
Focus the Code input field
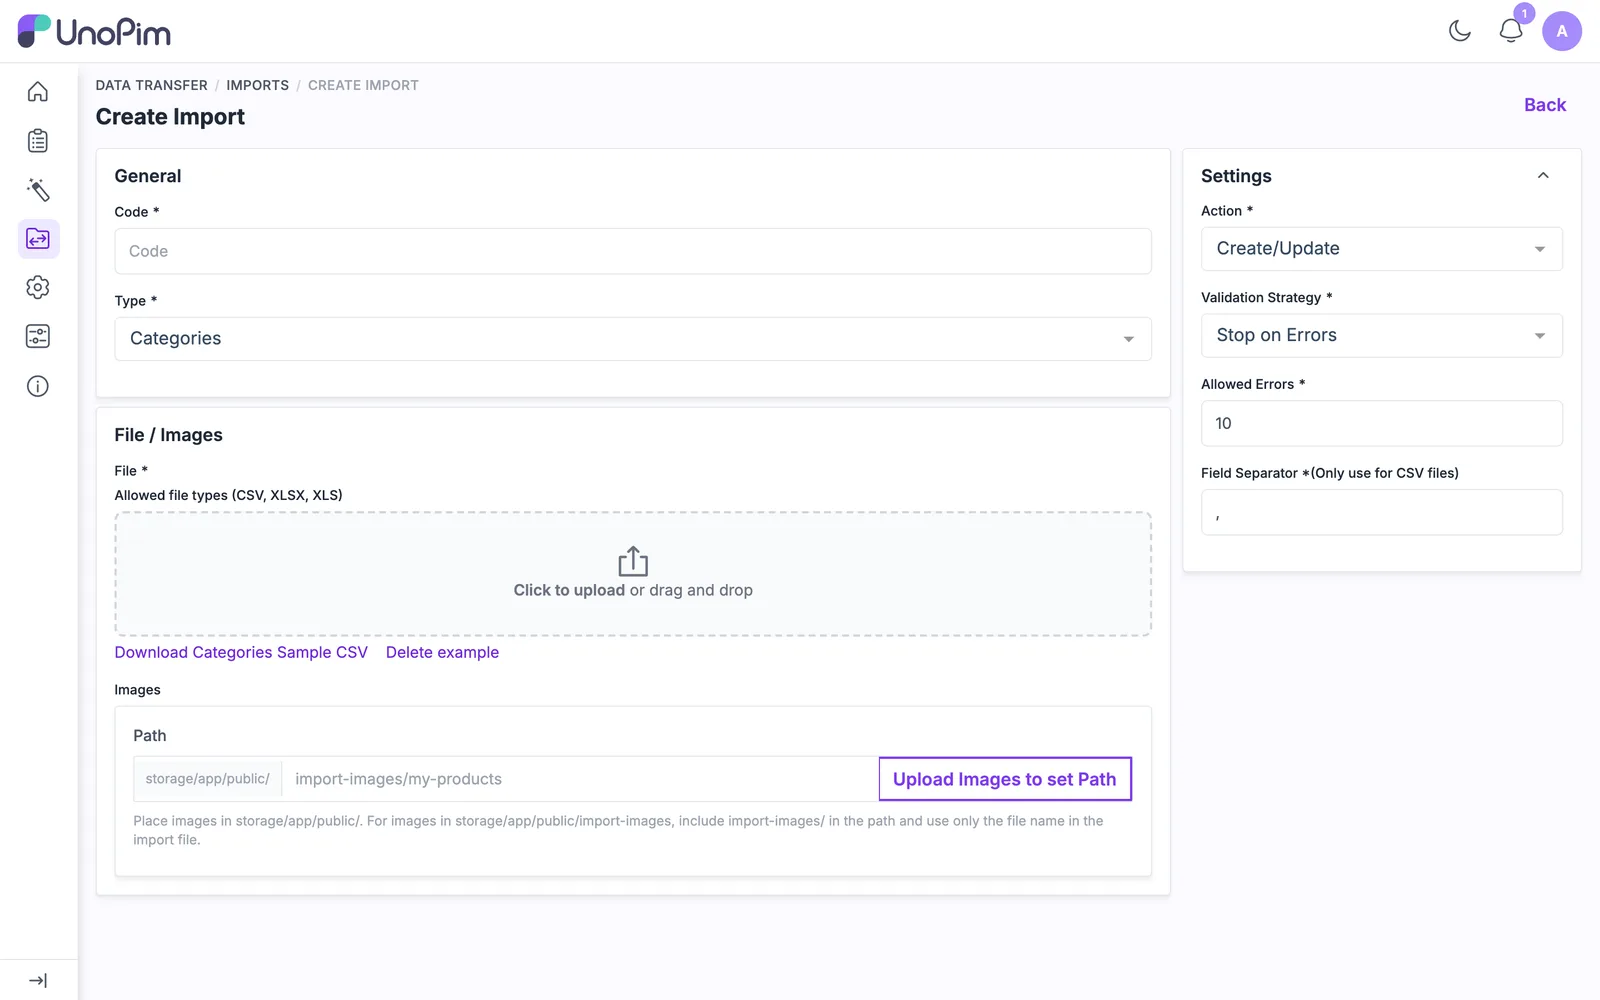[633, 251]
